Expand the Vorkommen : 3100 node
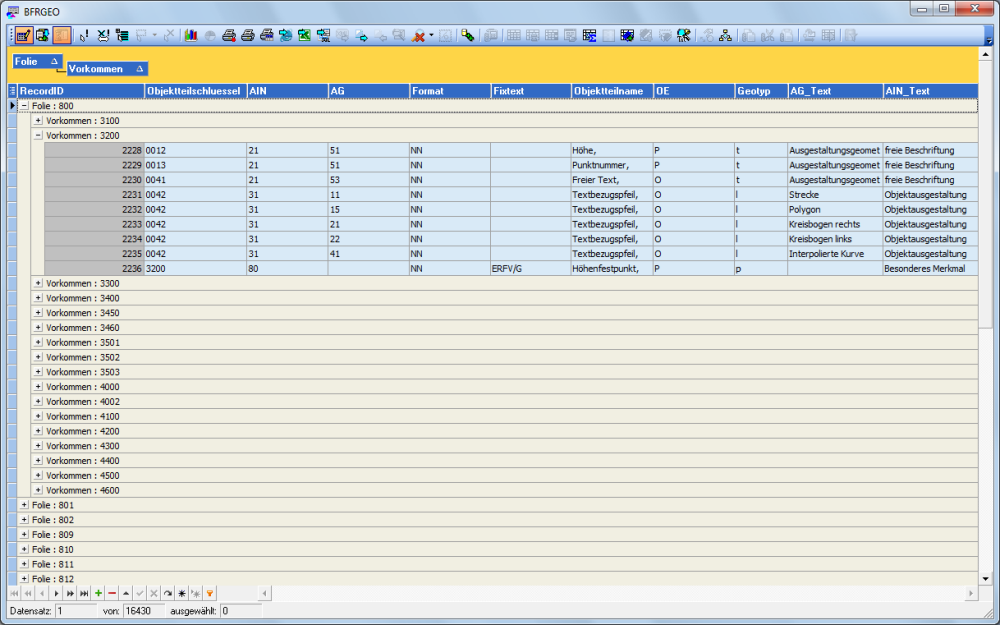Screen dimensions: 1000x625 coord(38,120)
